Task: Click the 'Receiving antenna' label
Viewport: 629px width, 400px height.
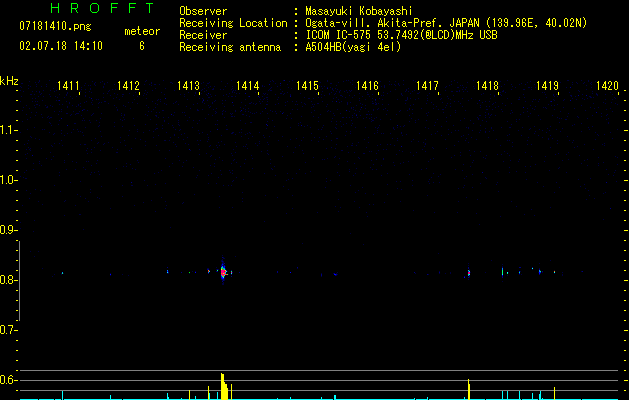Action: 230,47
